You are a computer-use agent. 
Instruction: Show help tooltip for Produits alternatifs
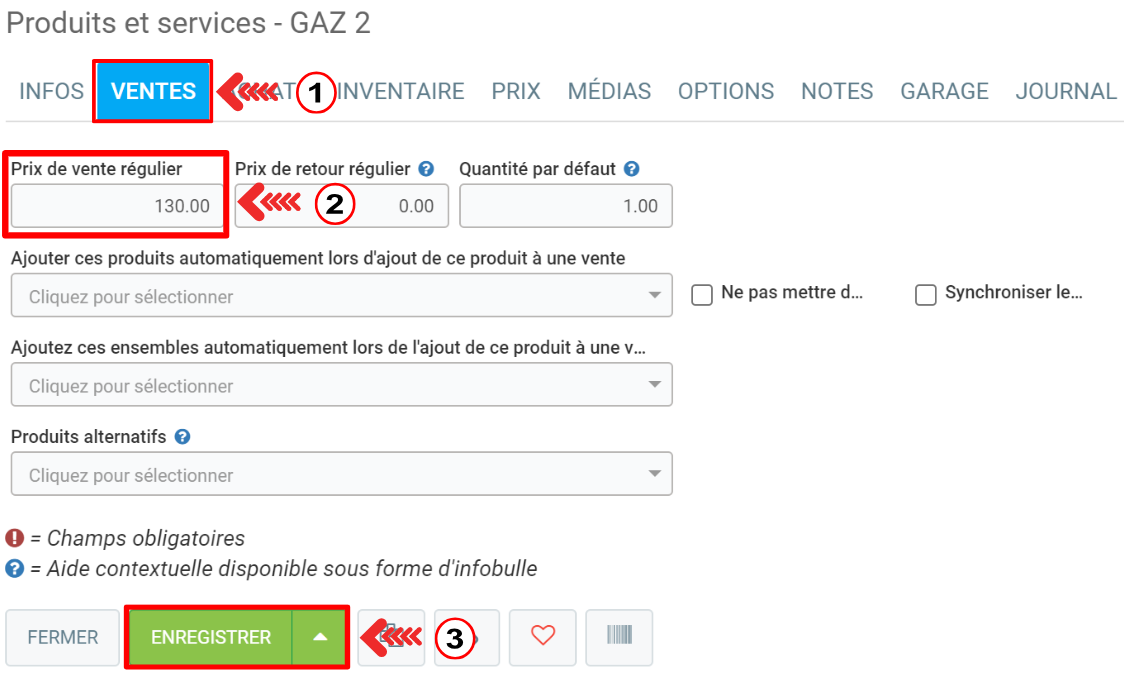tap(182, 437)
